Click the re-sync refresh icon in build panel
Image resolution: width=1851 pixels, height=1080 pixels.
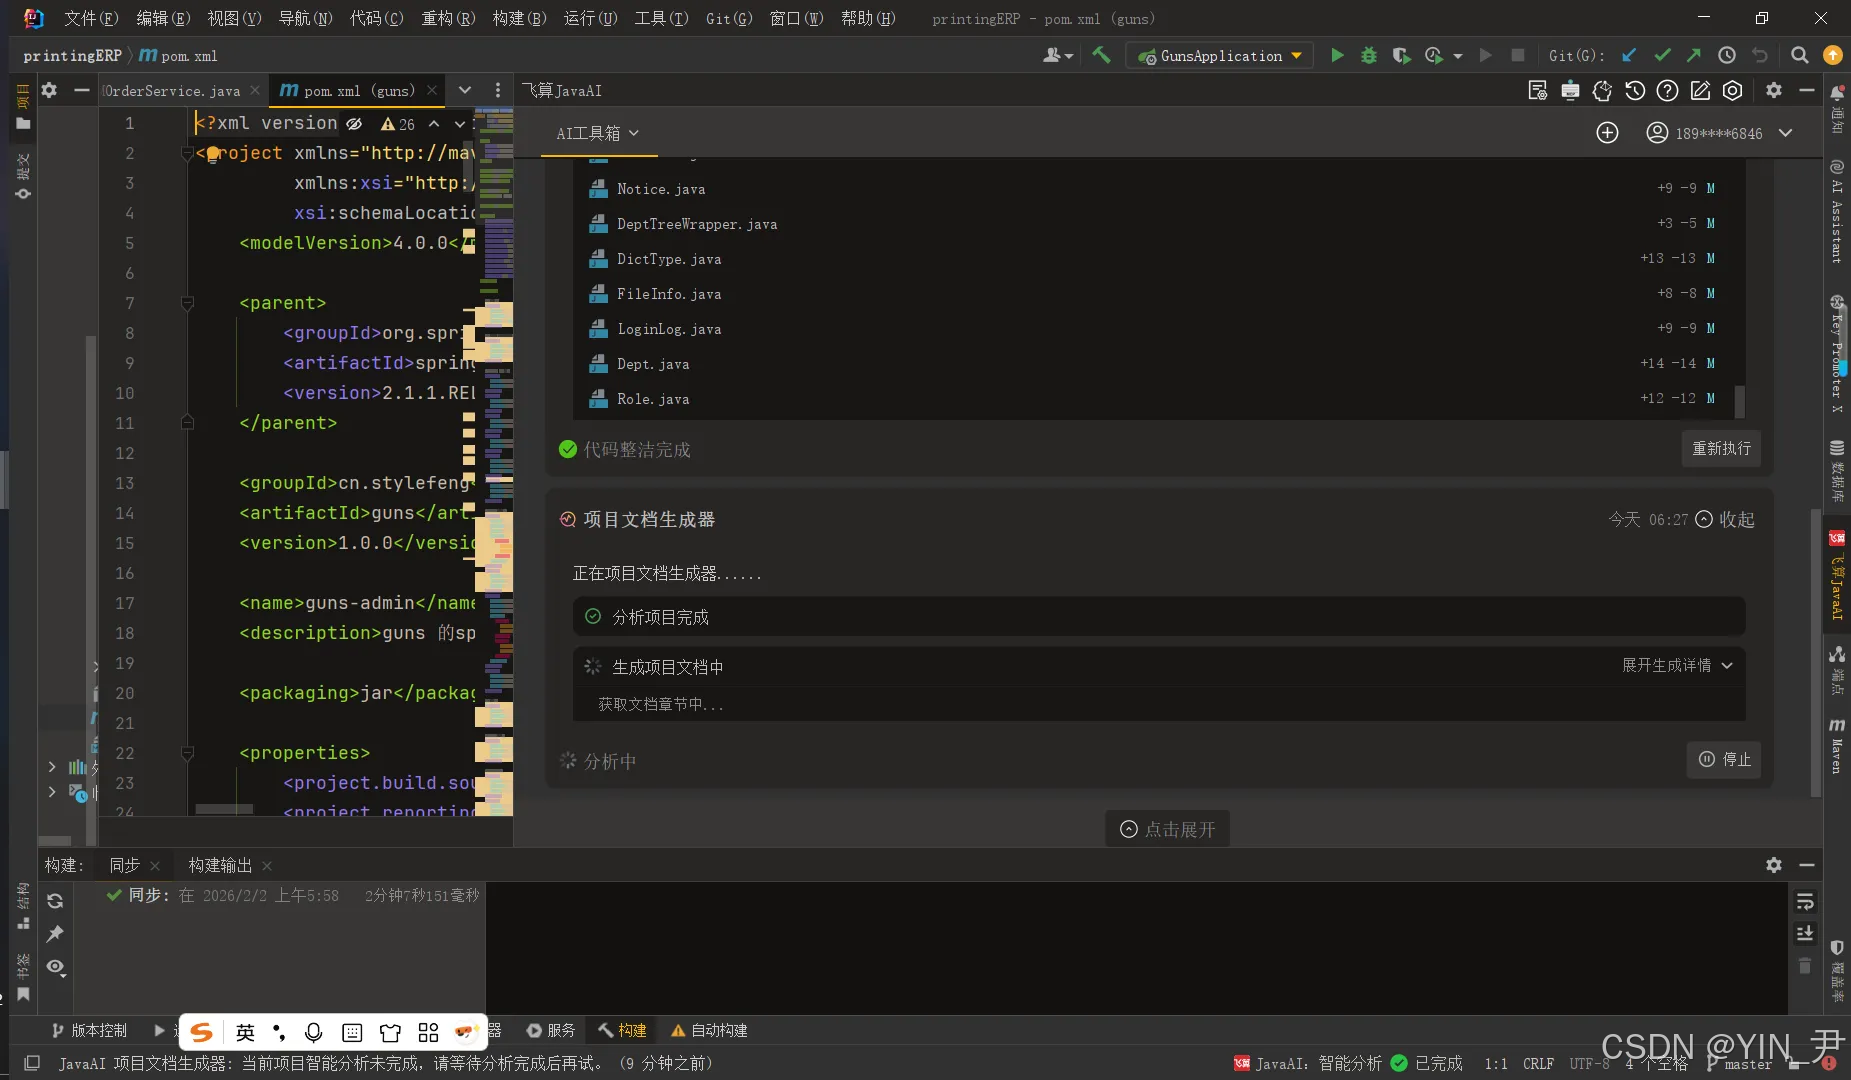55,901
